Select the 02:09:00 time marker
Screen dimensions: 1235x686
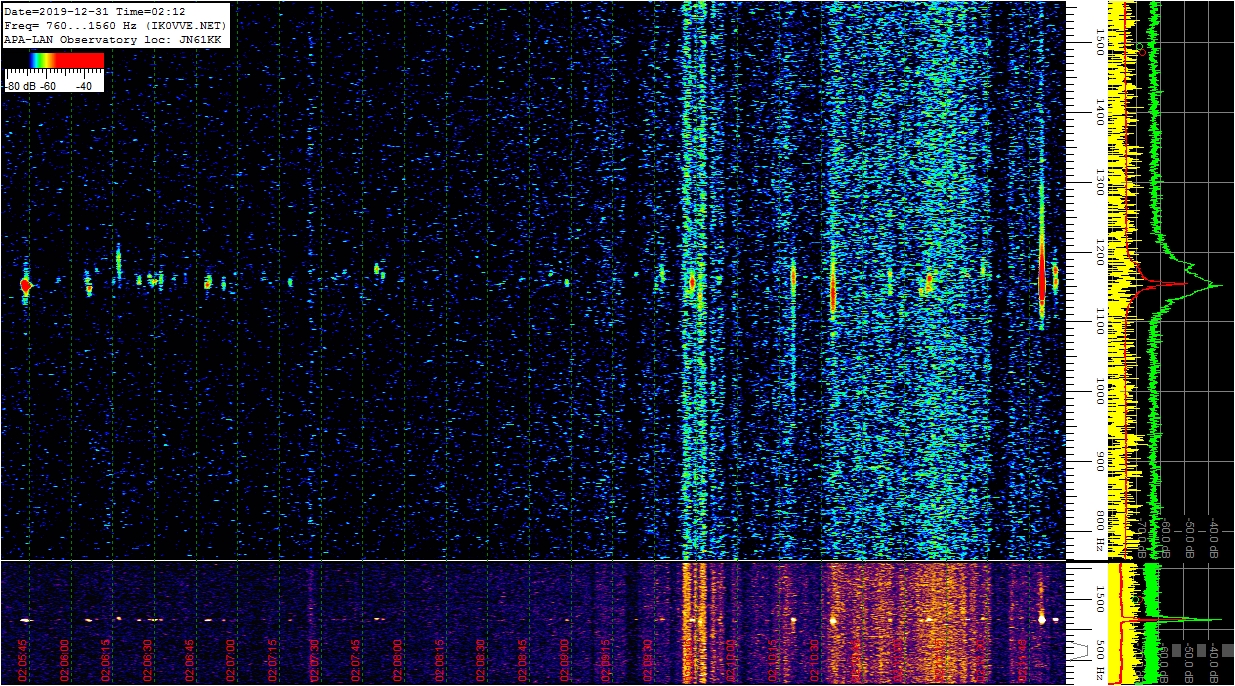click(564, 659)
